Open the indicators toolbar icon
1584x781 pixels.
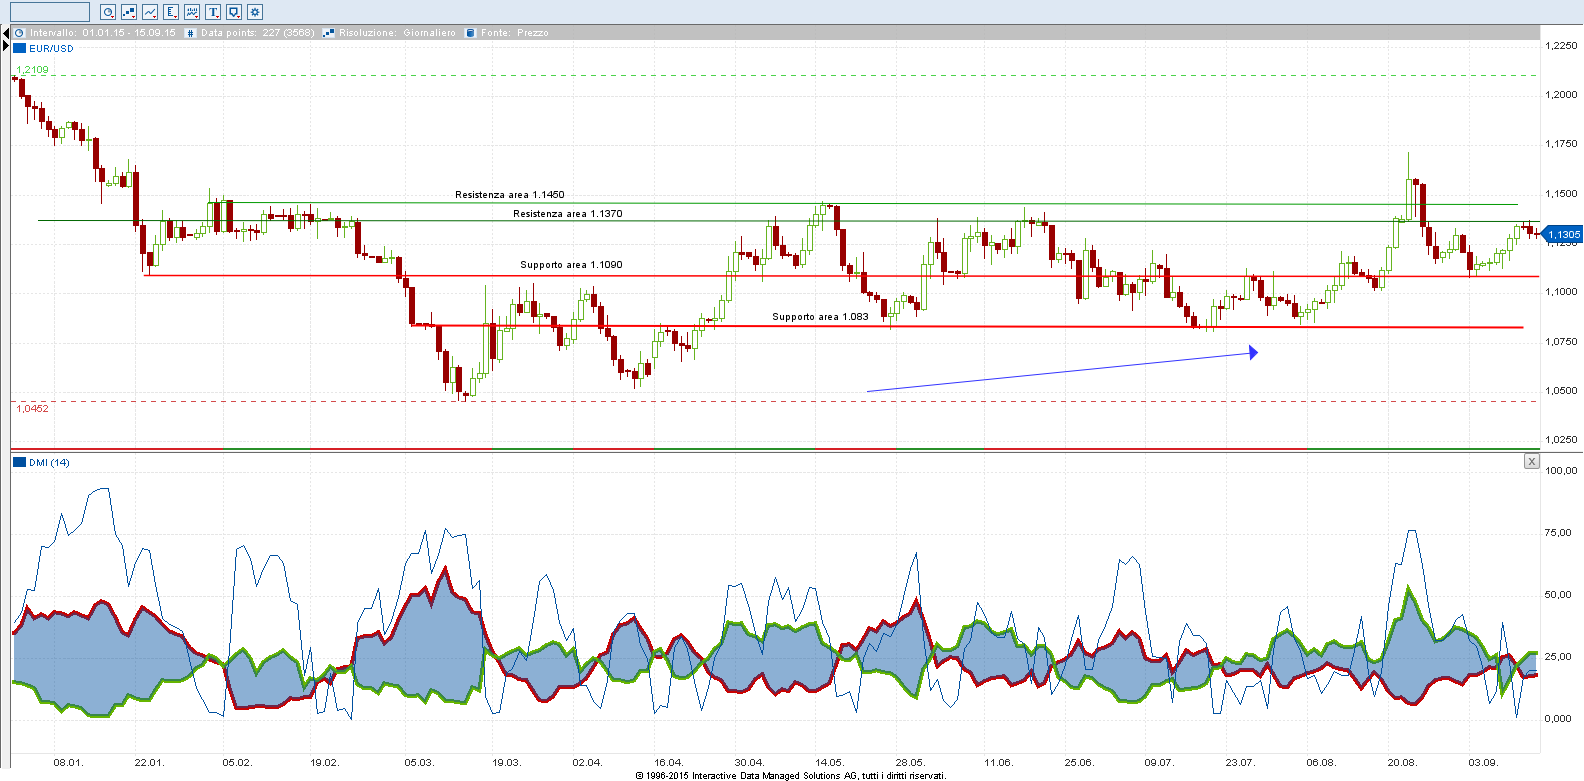click(x=192, y=12)
